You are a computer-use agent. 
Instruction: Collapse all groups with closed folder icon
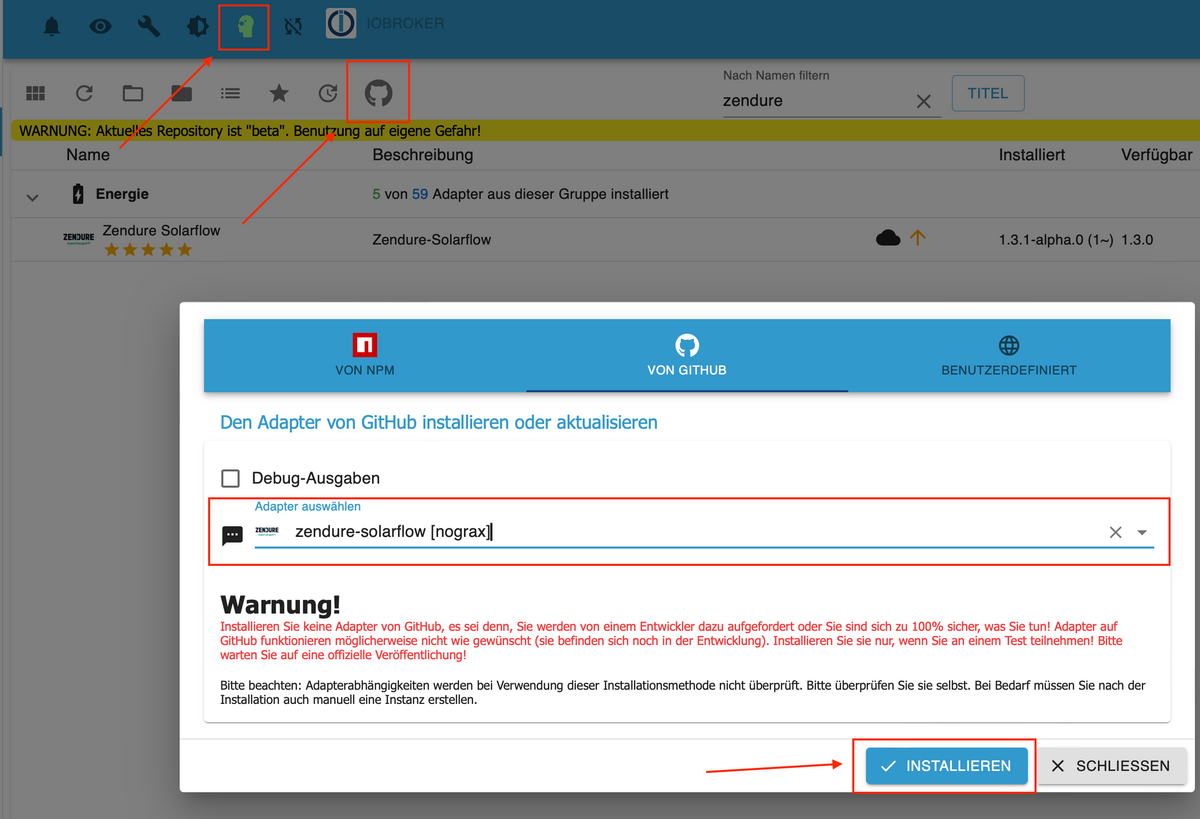(x=181, y=93)
